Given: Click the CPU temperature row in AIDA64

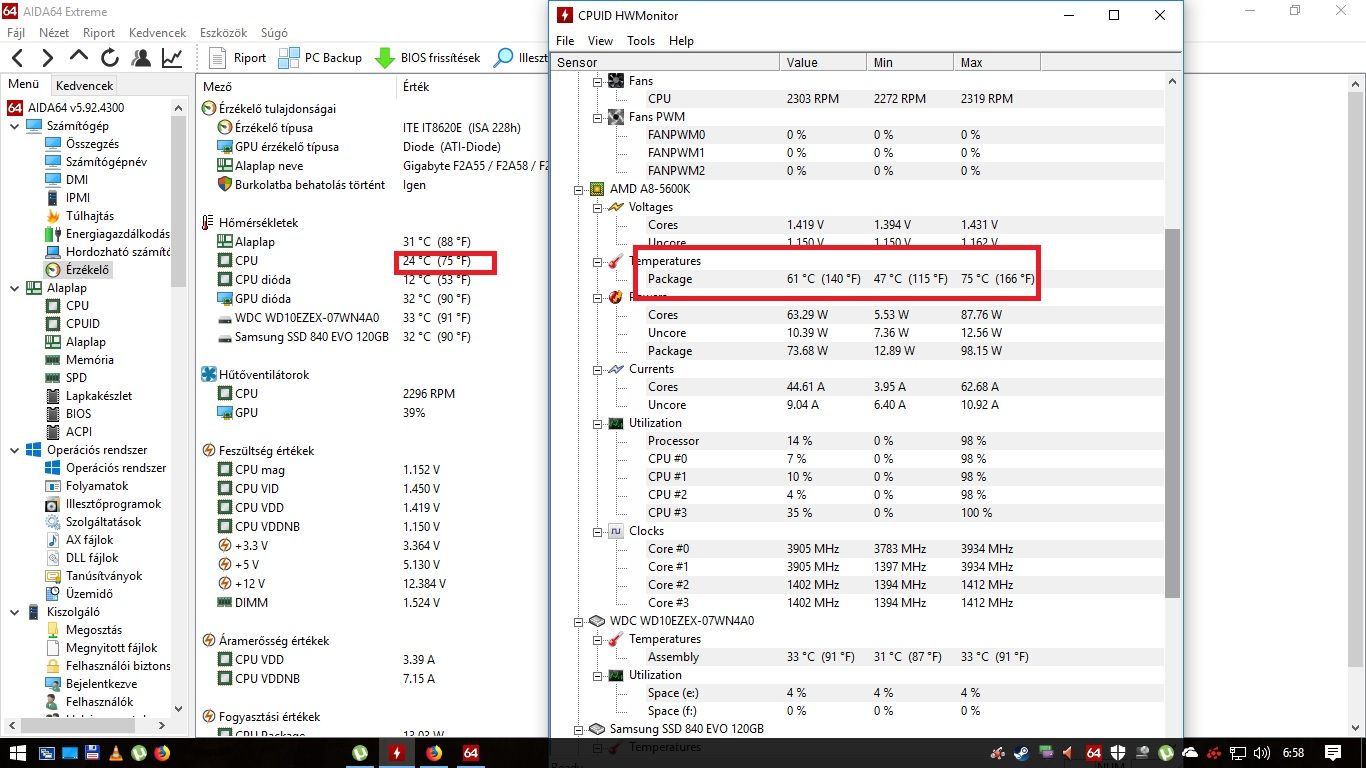Looking at the screenshot, I should (x=372, y=261).
